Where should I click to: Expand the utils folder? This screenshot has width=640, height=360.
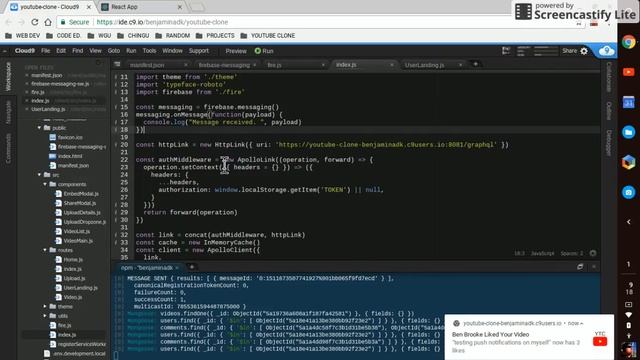point(45,316)
